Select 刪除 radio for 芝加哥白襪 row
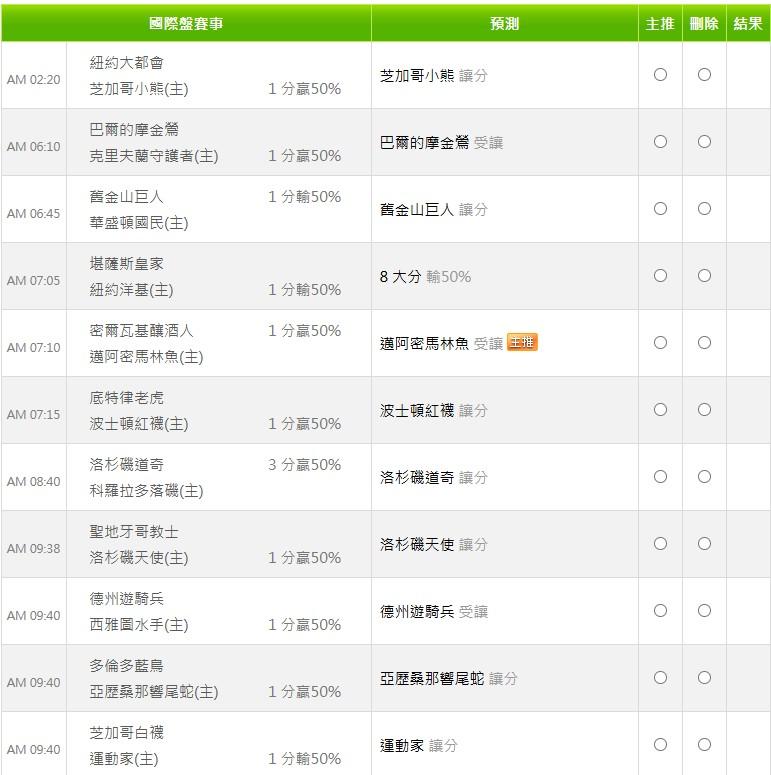This screenshot has width=771, height=775. tap(704, 744)
